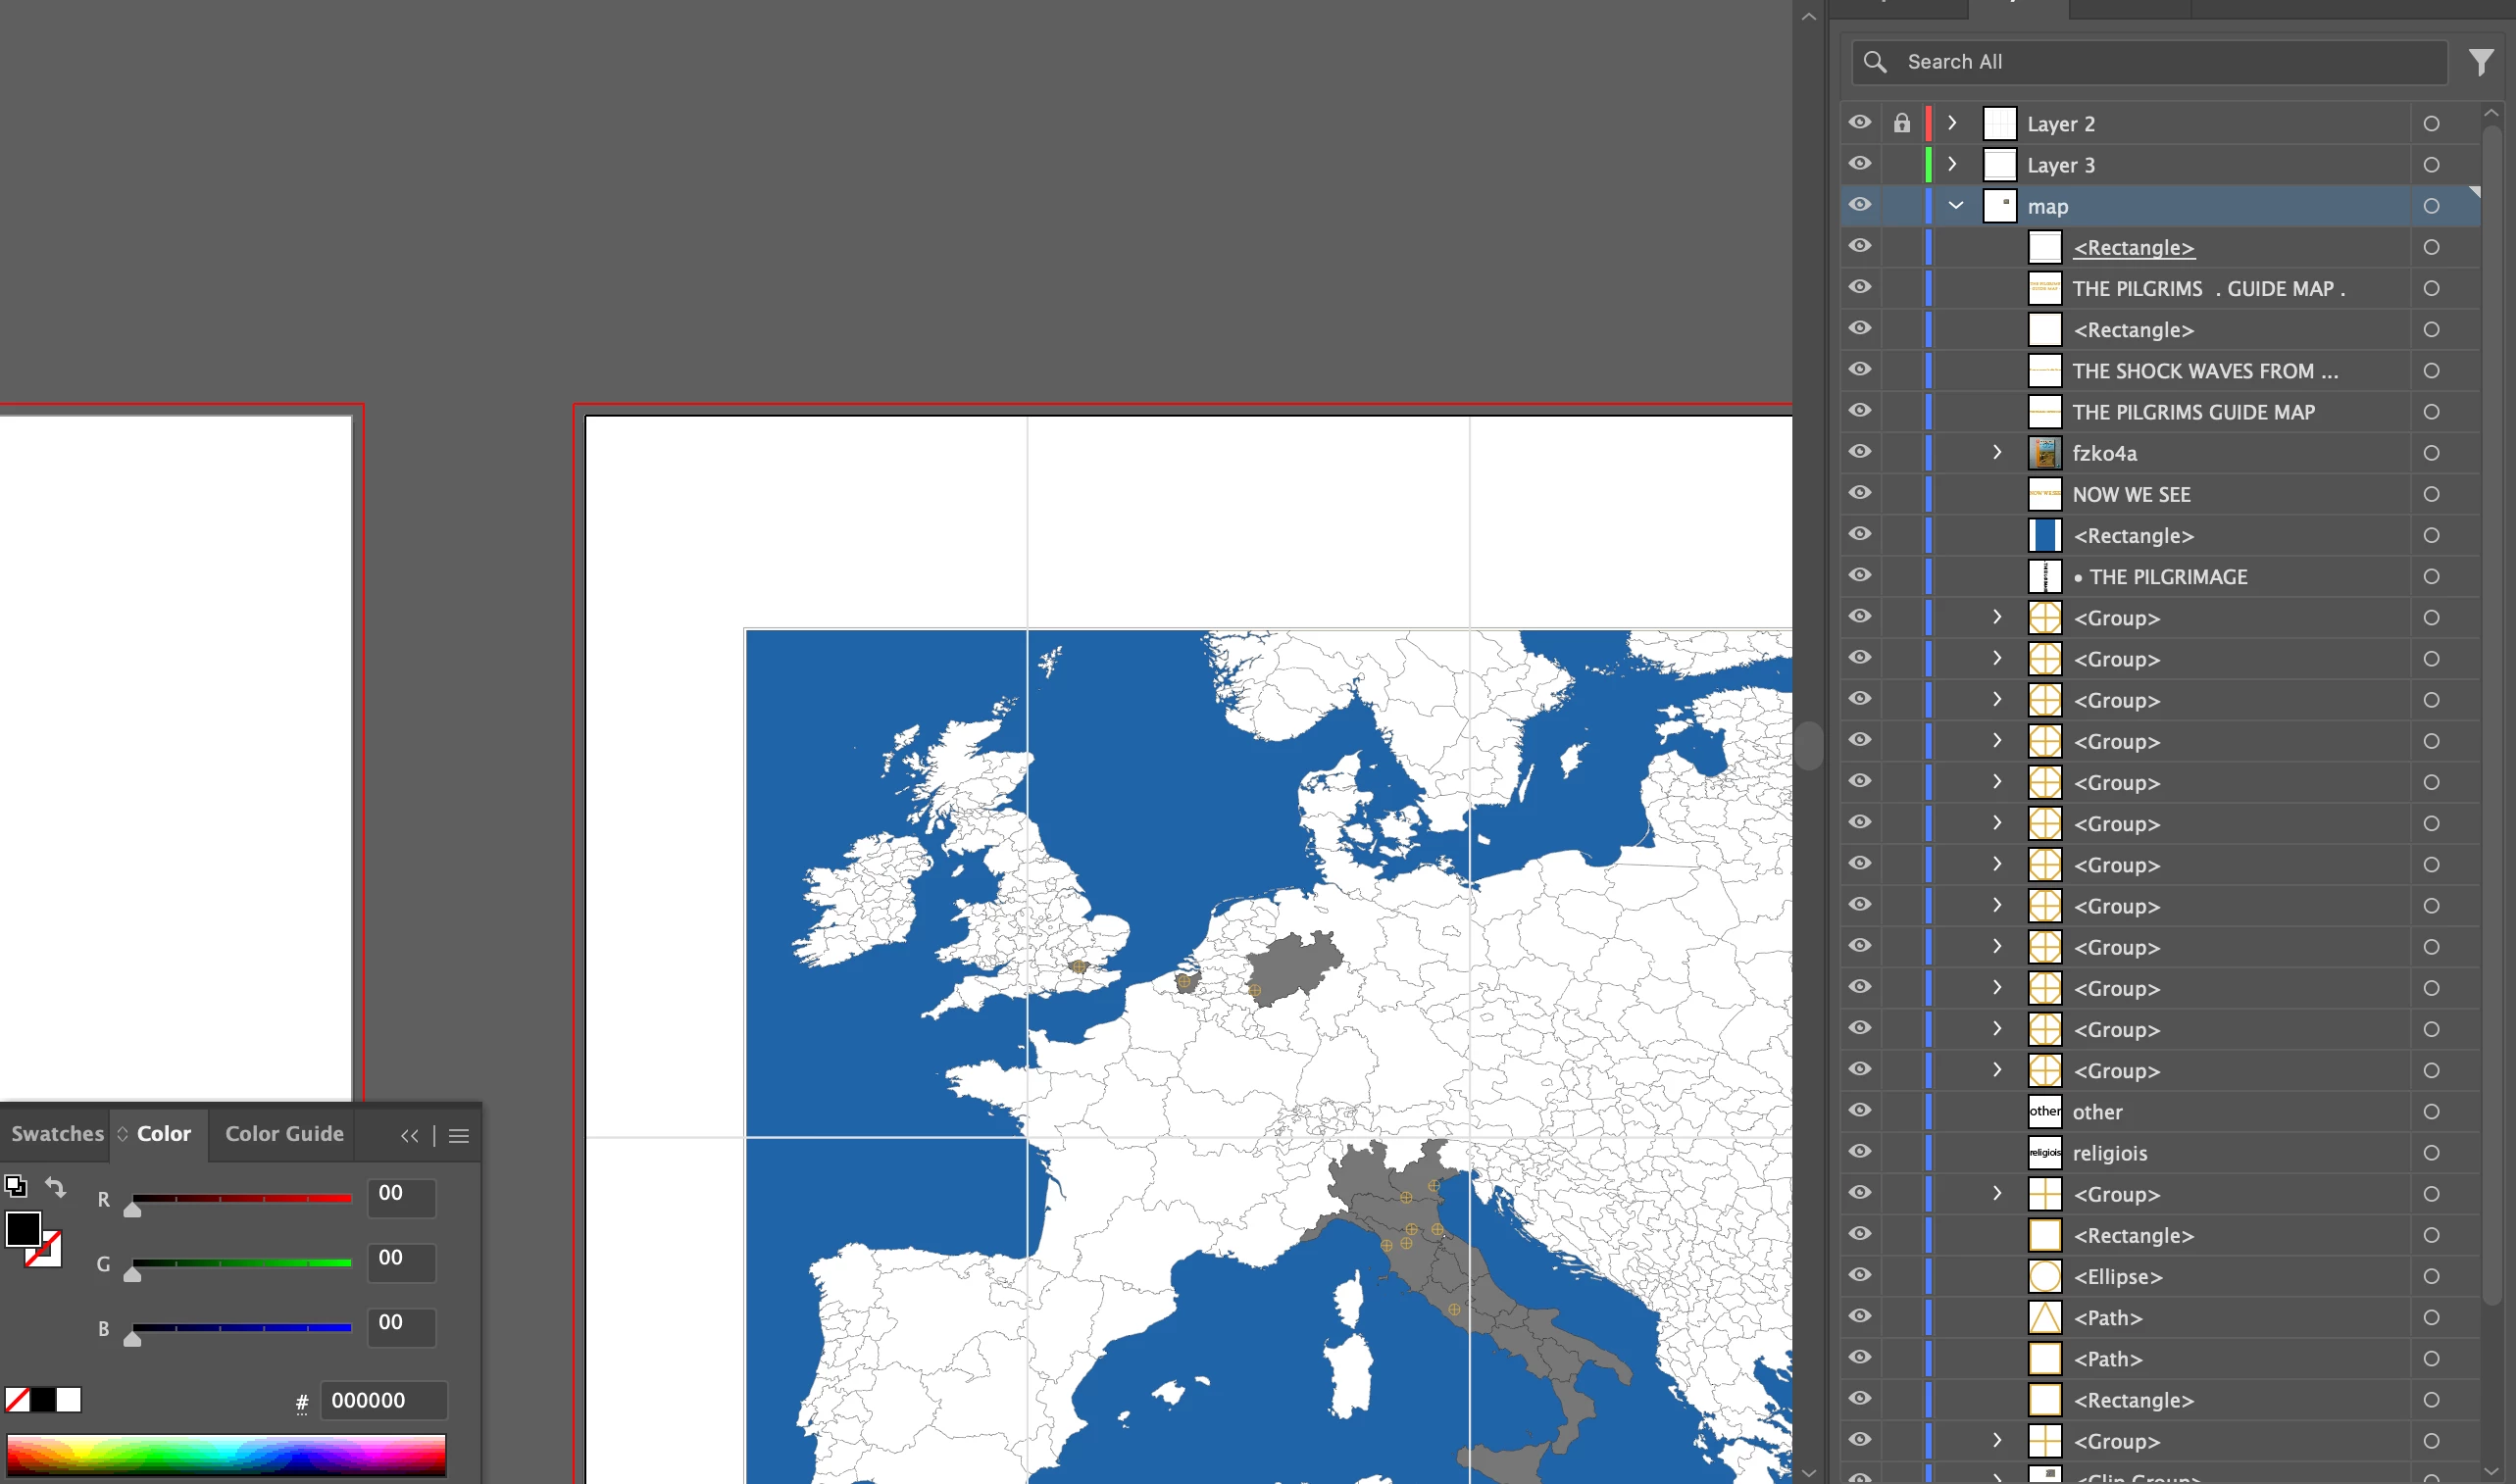
Task: Click the Layers panel filter icon
Action: click(x=2480, y=62)
